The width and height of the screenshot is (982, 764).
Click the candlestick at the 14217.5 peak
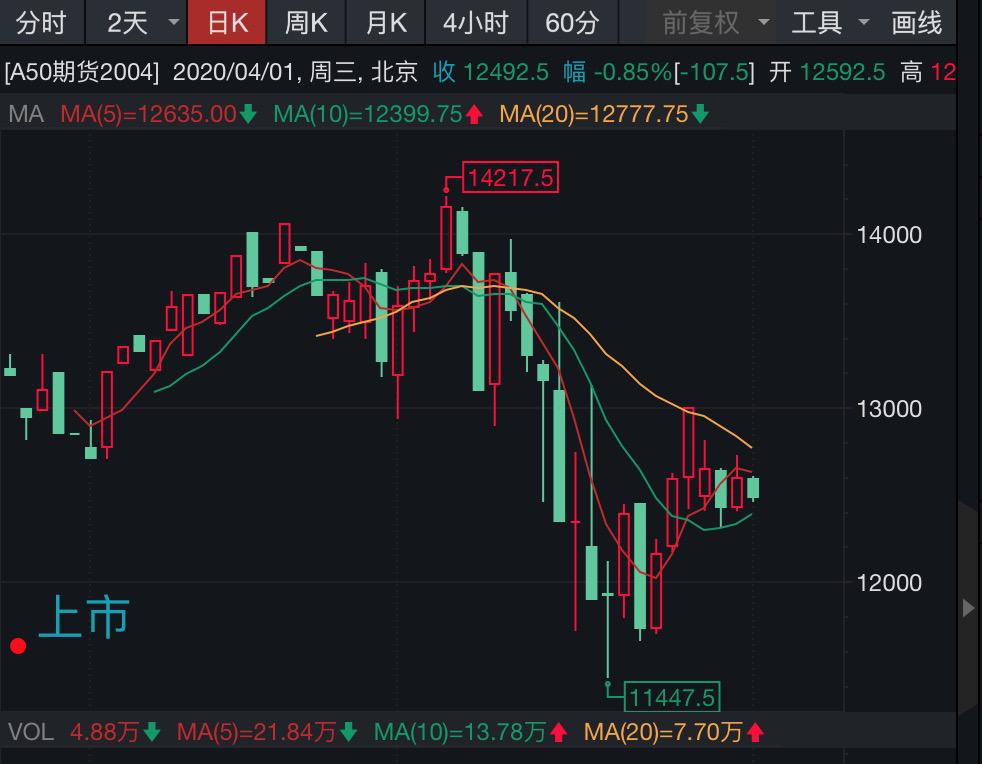[447, 236]
